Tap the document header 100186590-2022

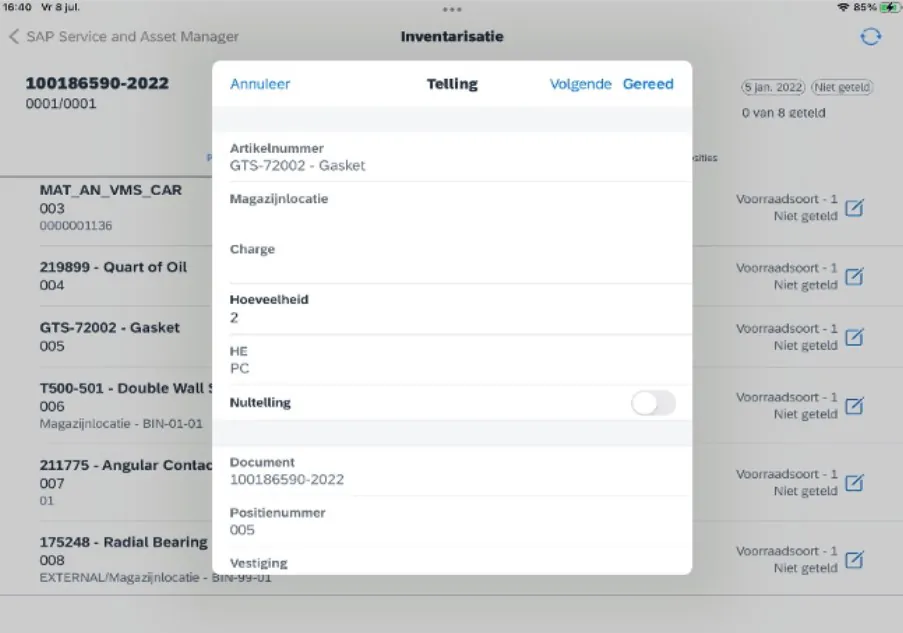point(97,83)
